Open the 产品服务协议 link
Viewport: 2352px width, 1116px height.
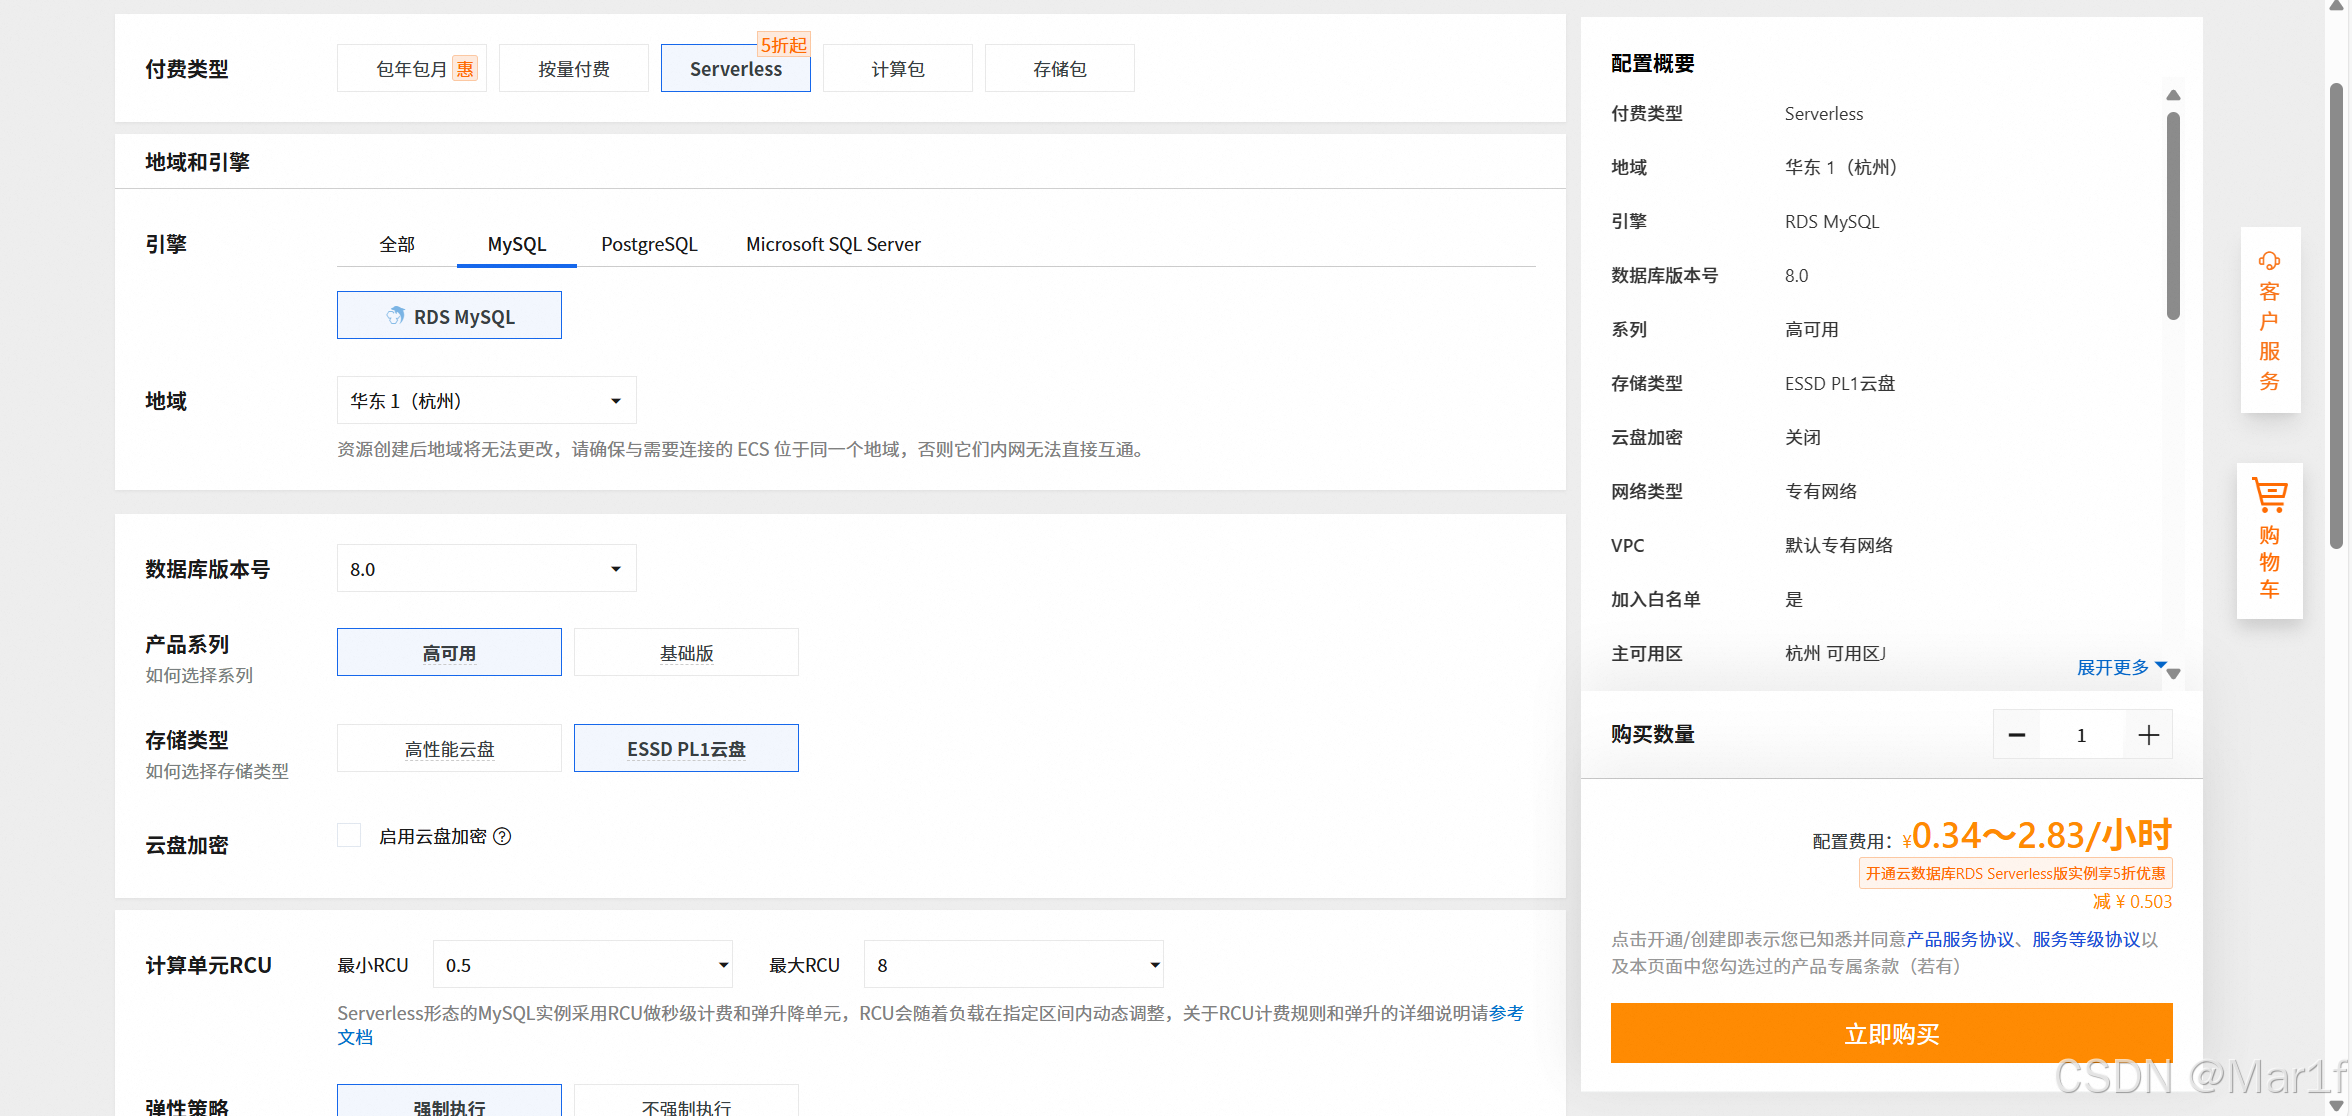[x=1960, y=939]
